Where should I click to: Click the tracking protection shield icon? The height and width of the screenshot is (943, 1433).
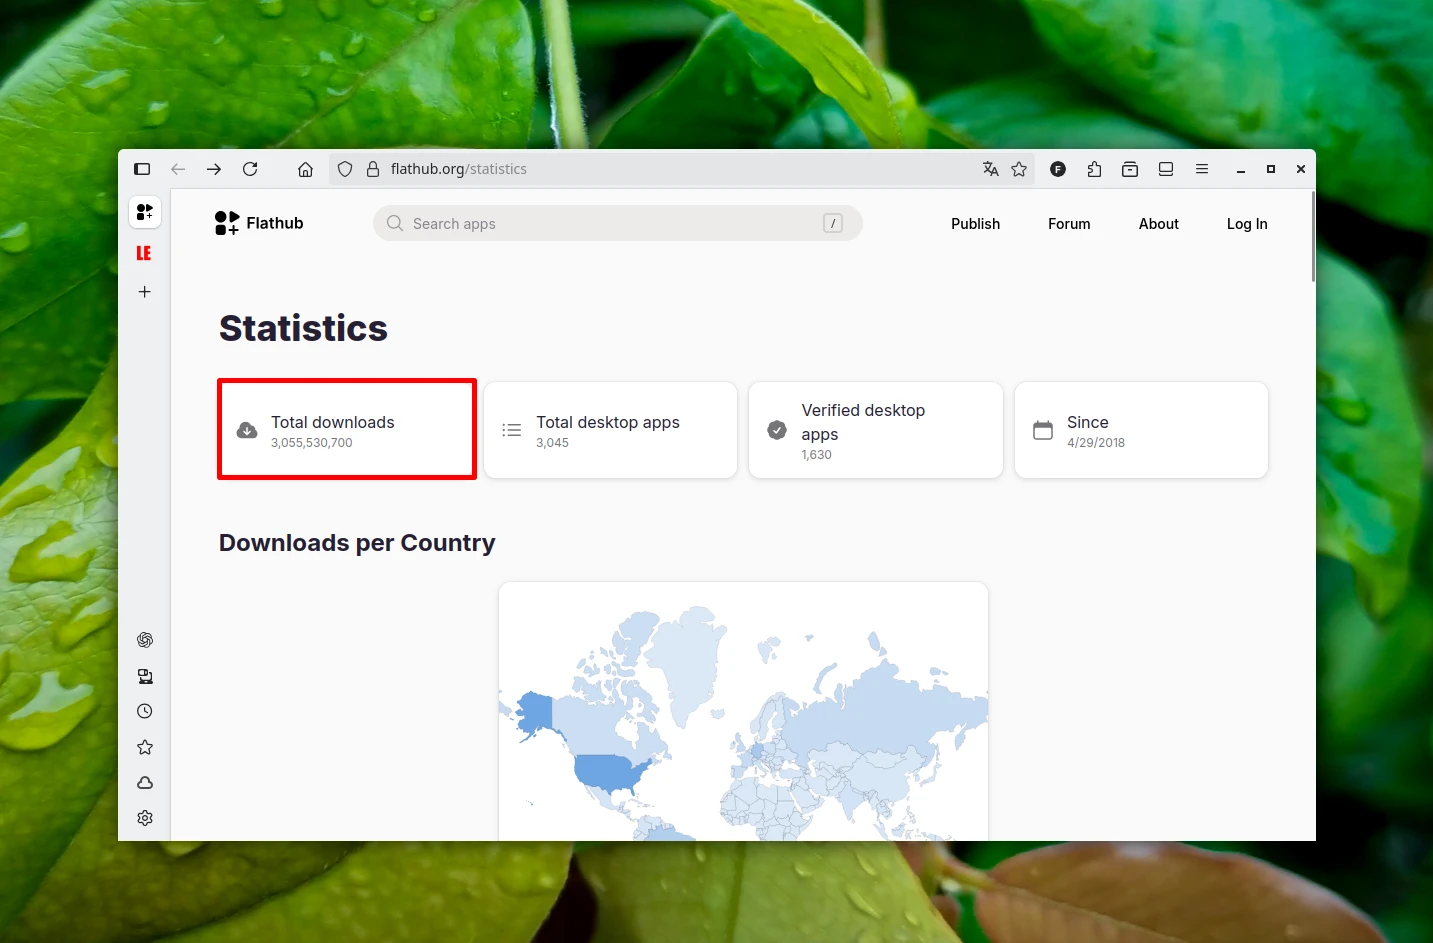click(x=345, y=169)
